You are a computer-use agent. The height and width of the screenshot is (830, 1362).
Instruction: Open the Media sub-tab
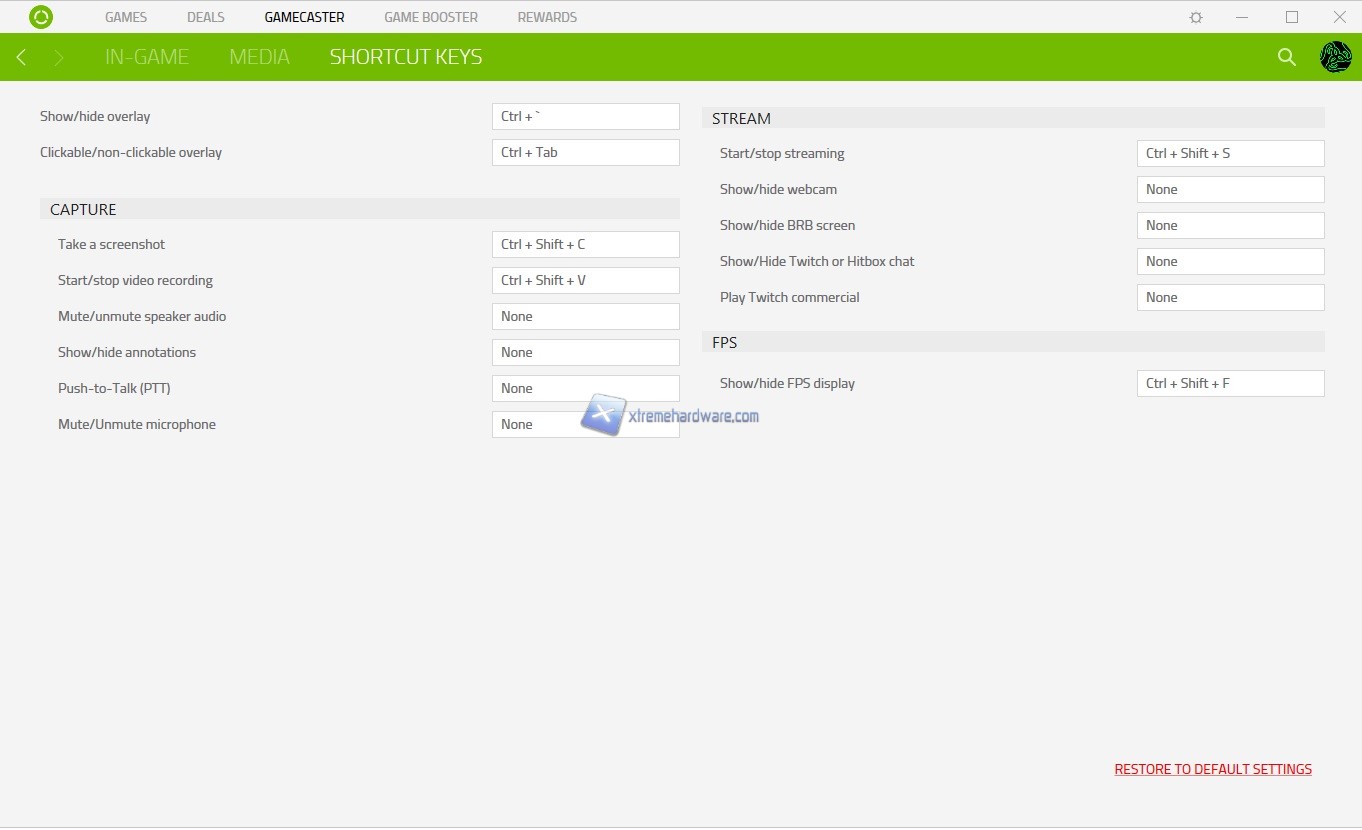259,57
